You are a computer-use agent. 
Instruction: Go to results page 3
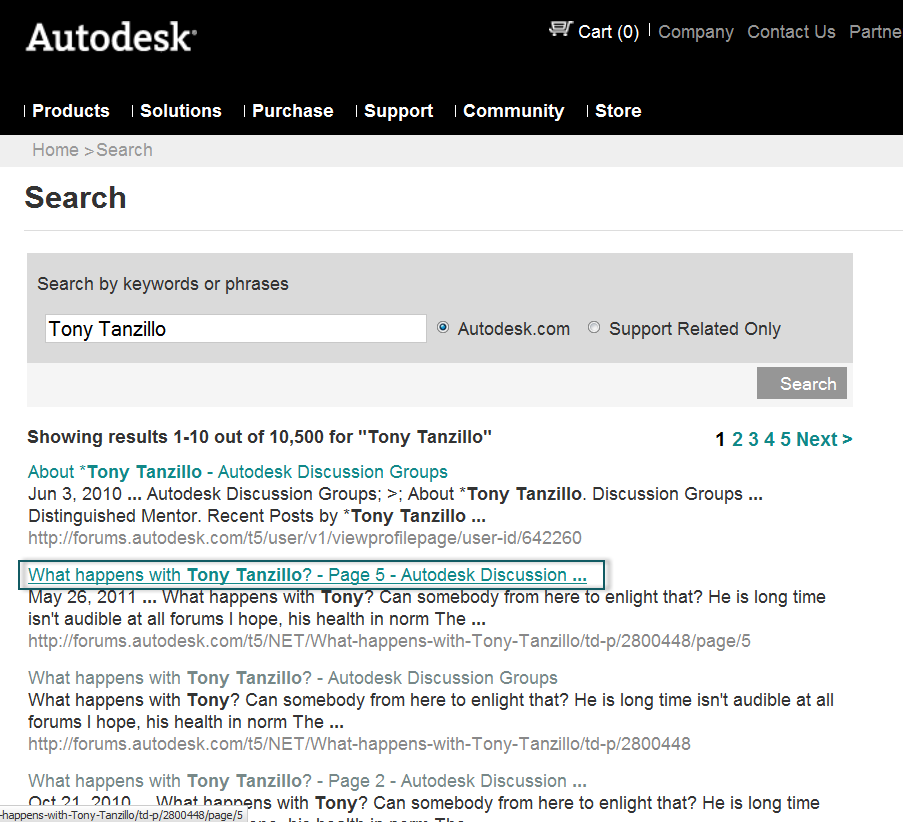753,439
